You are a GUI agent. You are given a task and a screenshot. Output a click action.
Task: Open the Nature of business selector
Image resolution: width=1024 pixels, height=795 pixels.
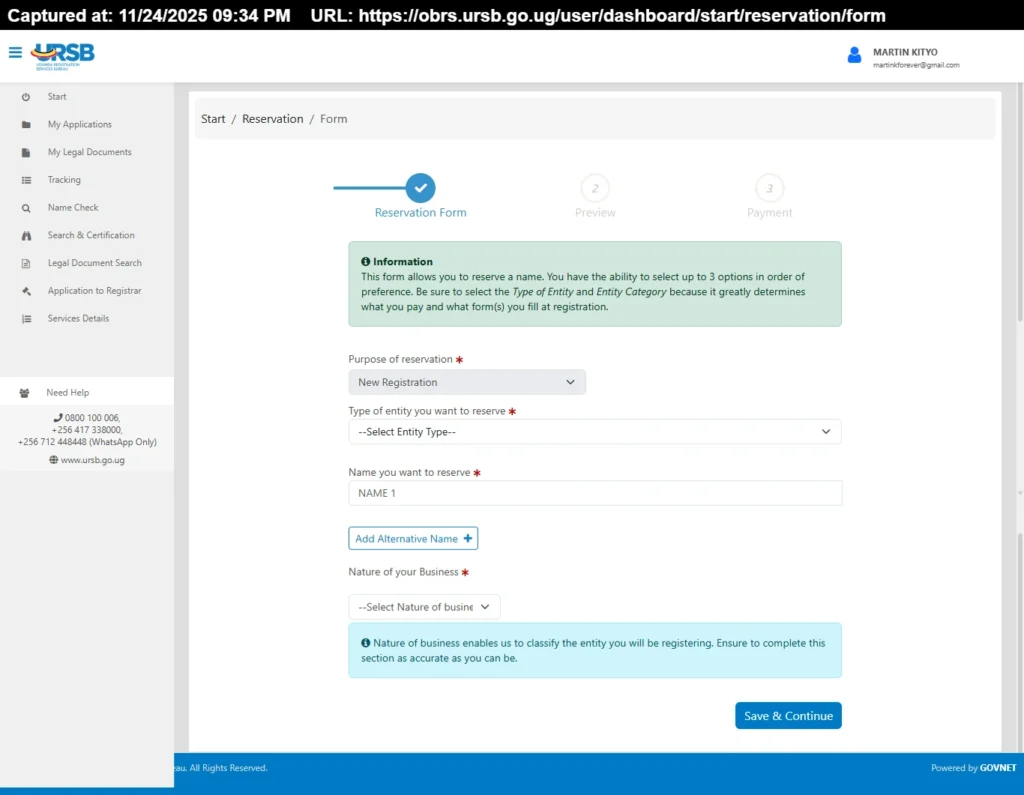(424, 606)
